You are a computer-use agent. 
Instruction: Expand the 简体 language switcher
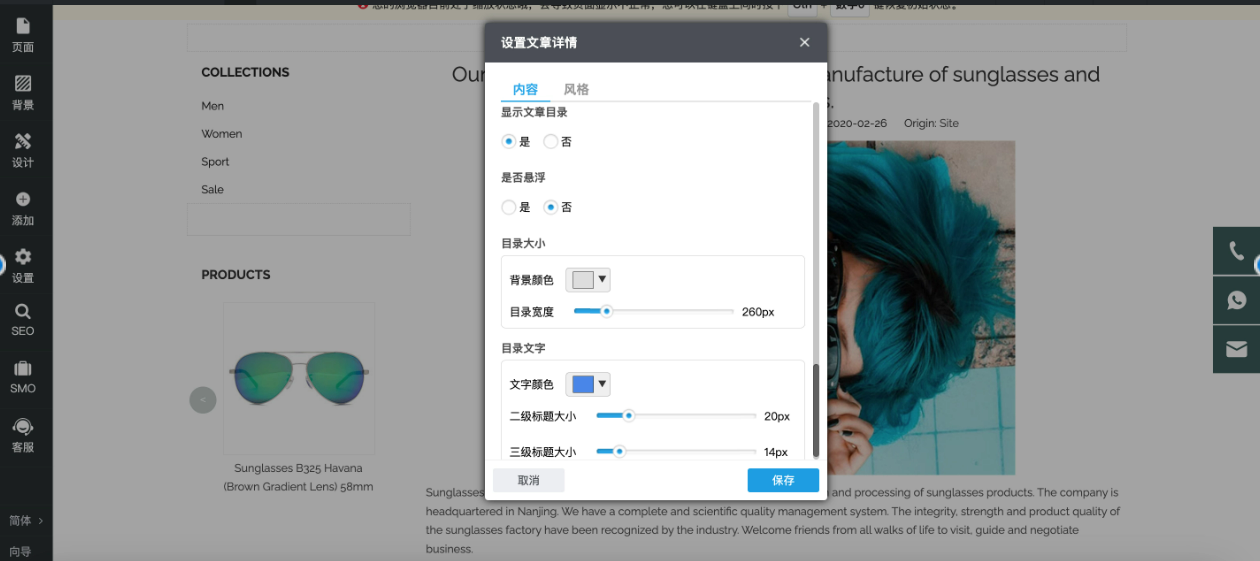click(26, 520)
